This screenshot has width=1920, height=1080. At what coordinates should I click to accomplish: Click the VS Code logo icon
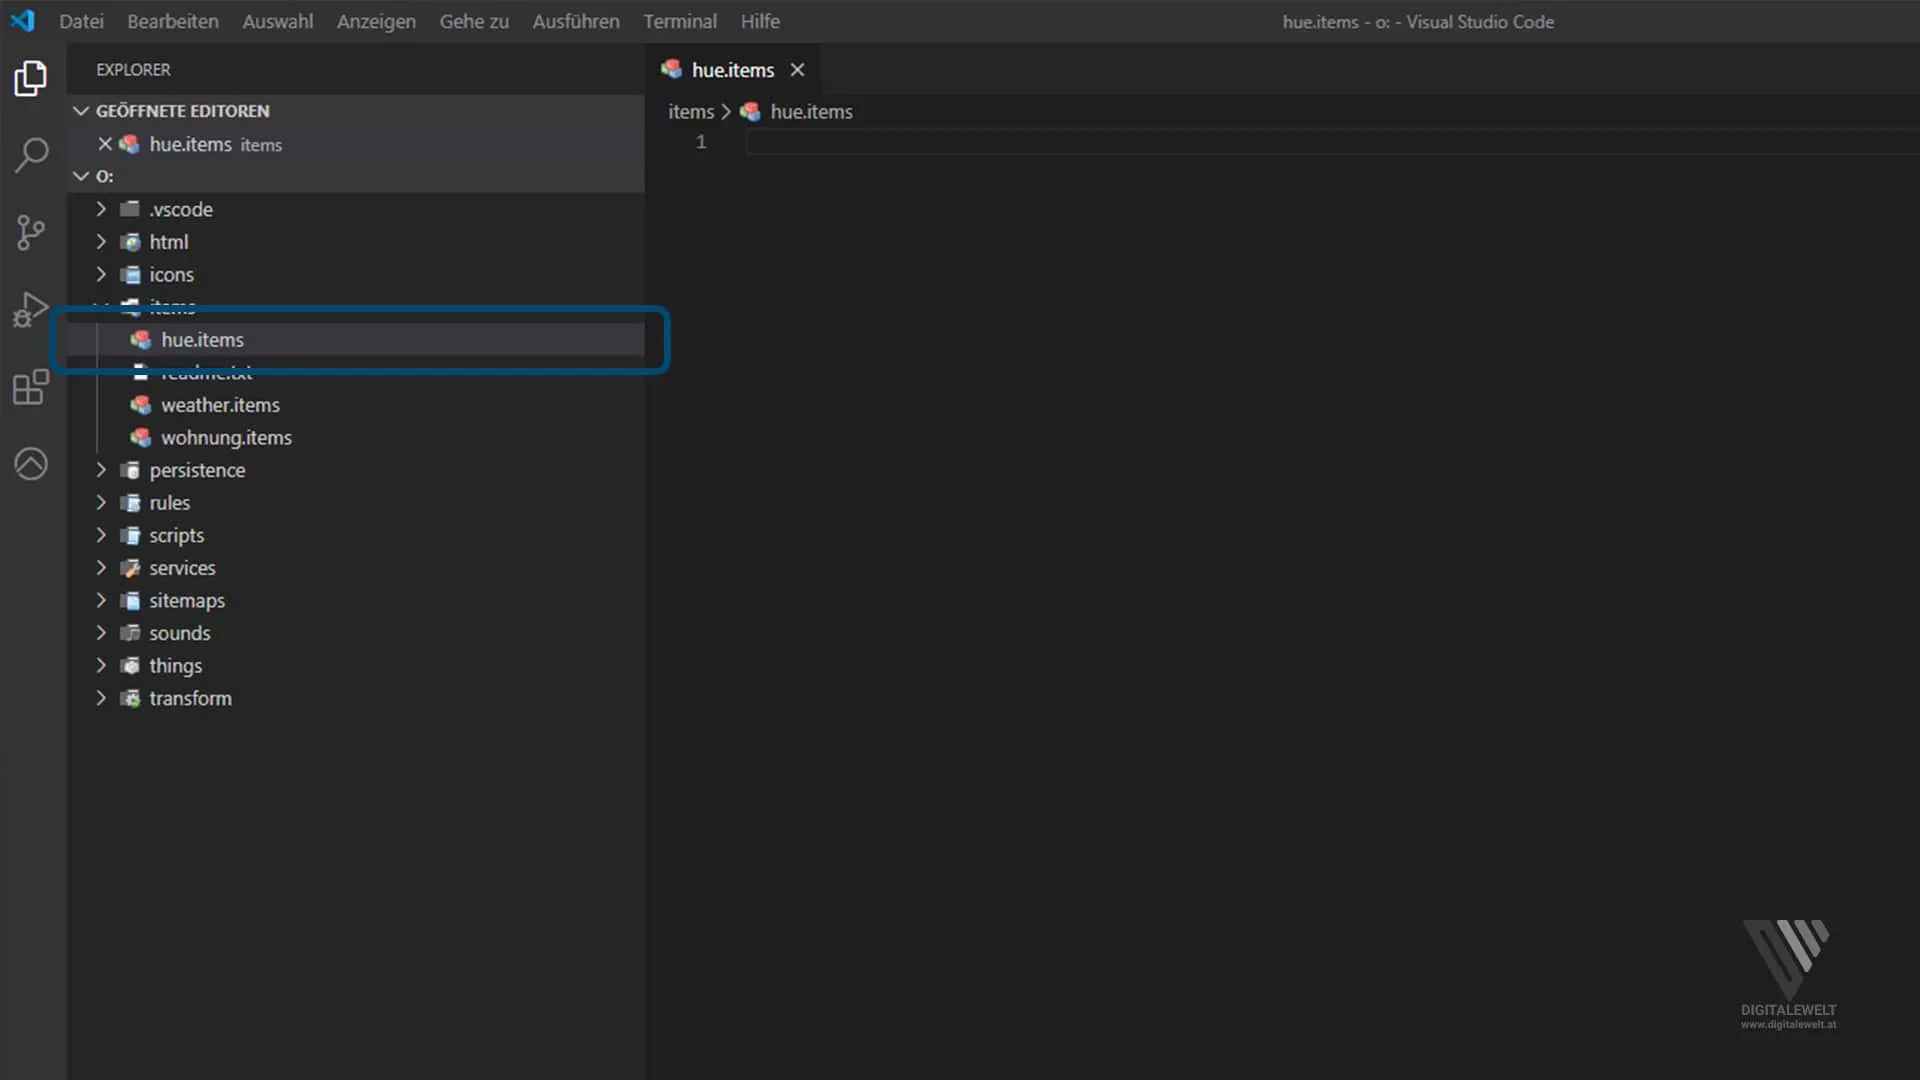[22, 21]
